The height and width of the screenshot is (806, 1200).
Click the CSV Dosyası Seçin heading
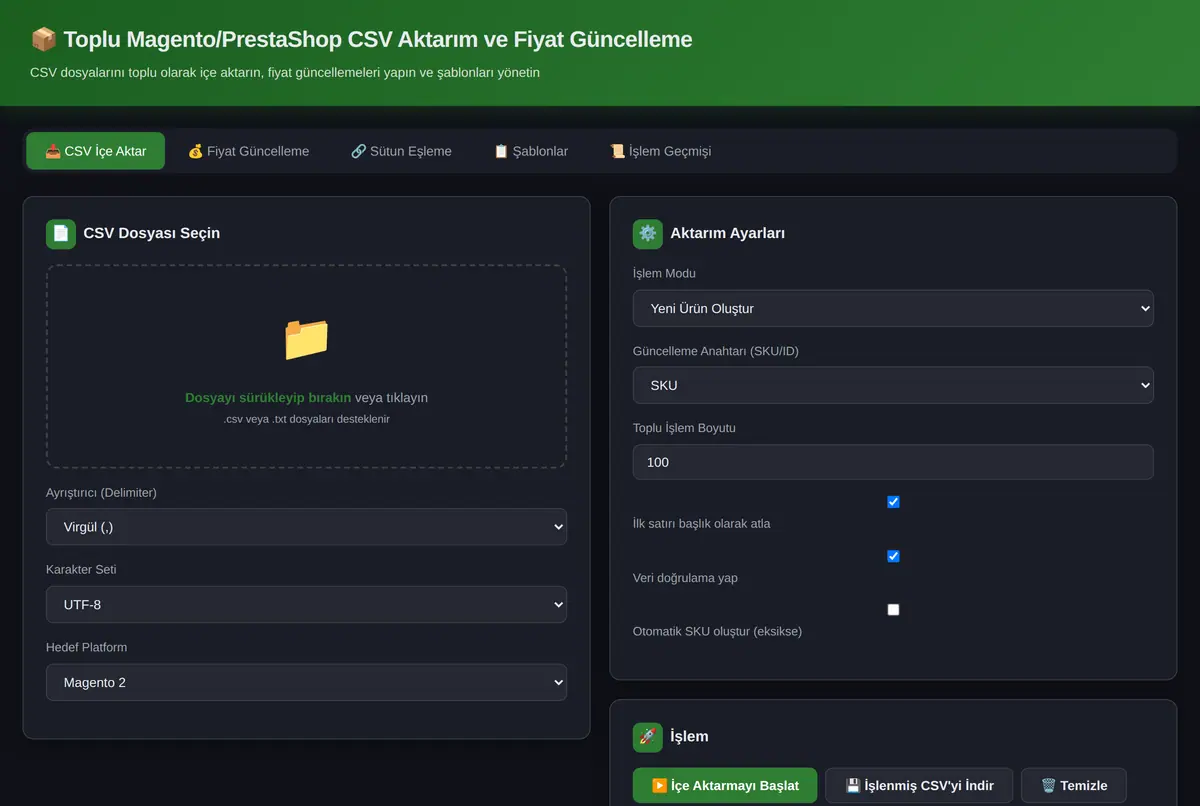coord(152,234)
